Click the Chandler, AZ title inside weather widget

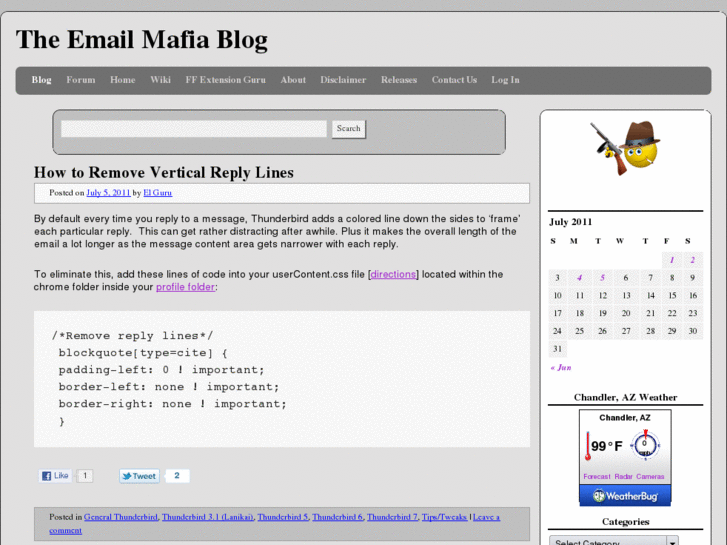[x=625, y=417]
